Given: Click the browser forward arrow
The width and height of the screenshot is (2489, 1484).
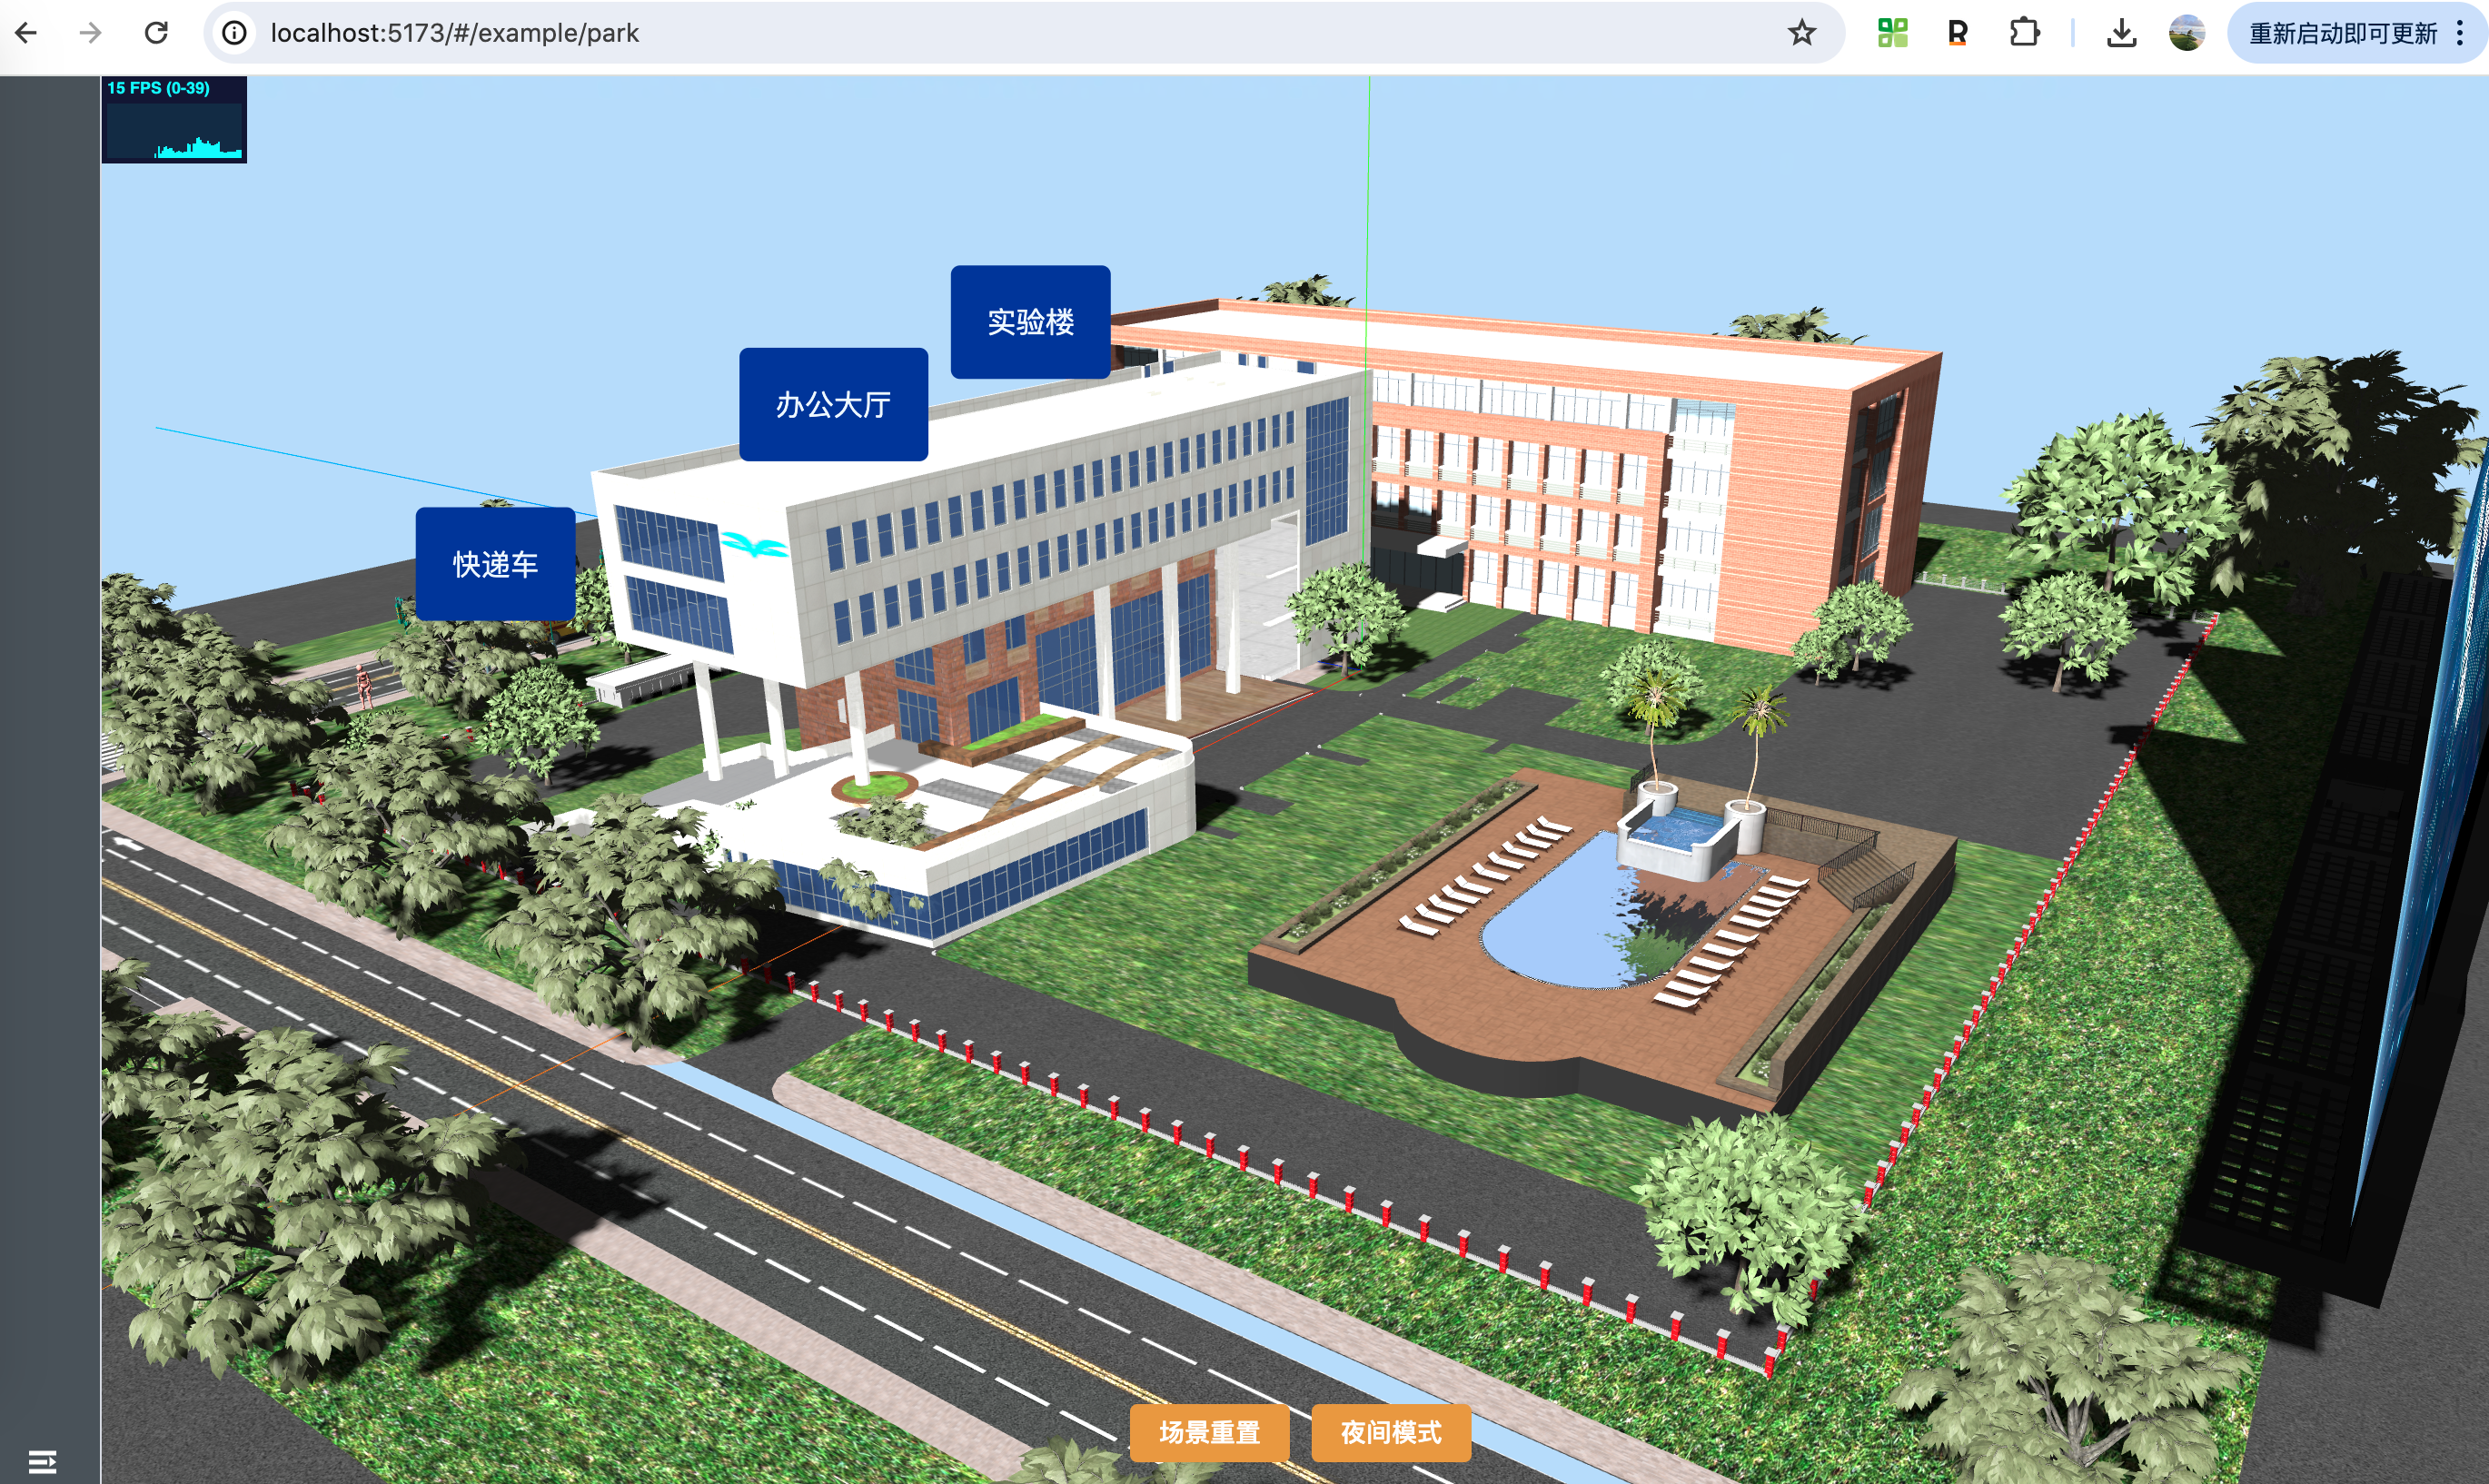Looking at the screenshot, I should tap(91, 33).
